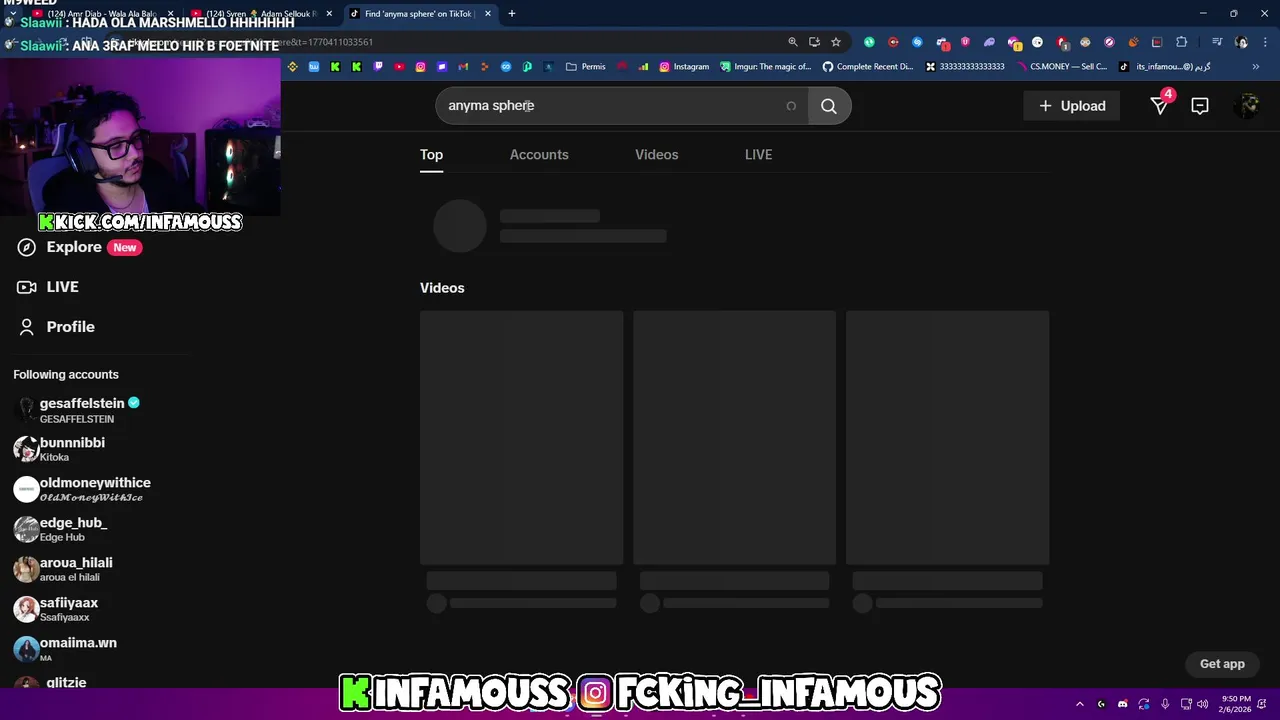
Task: Open the Twitch bookmark icon
Action: [x=378, y=67]
